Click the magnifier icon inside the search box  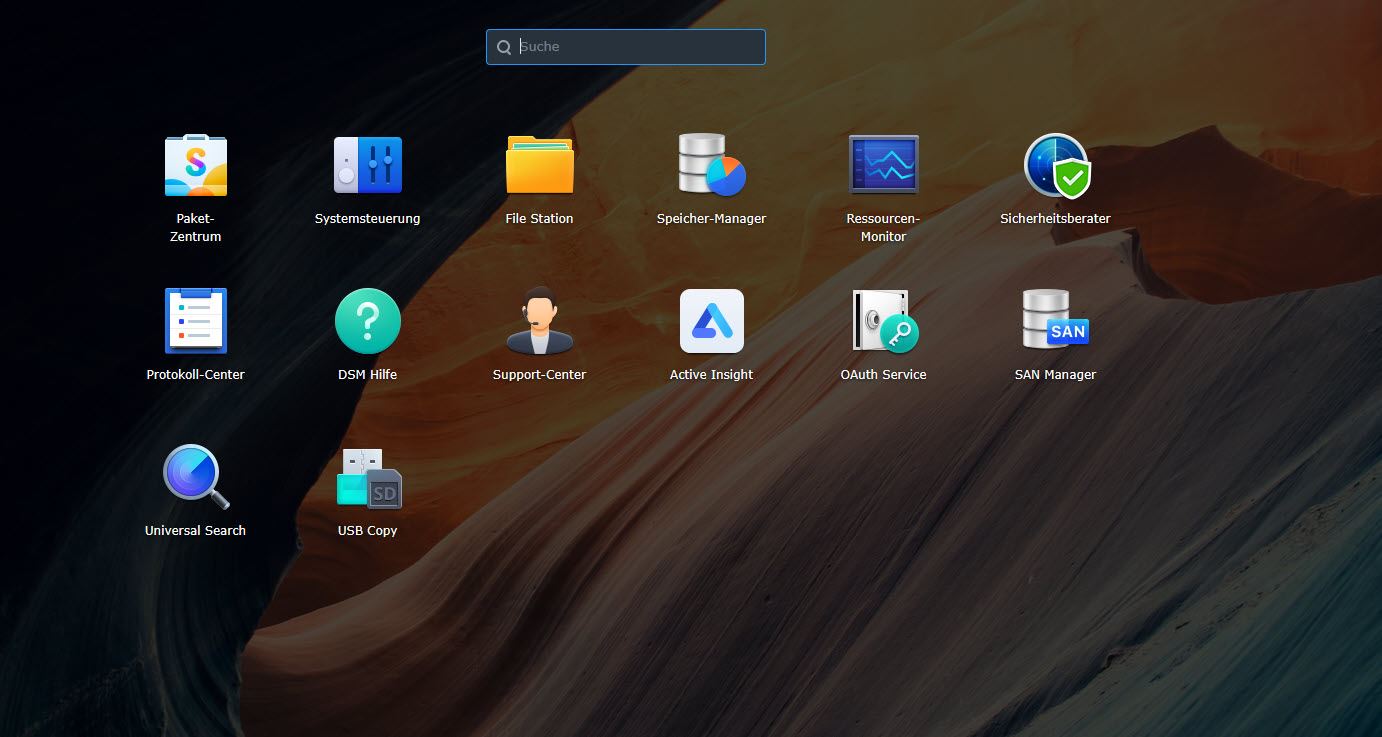[x=504, y=47]
